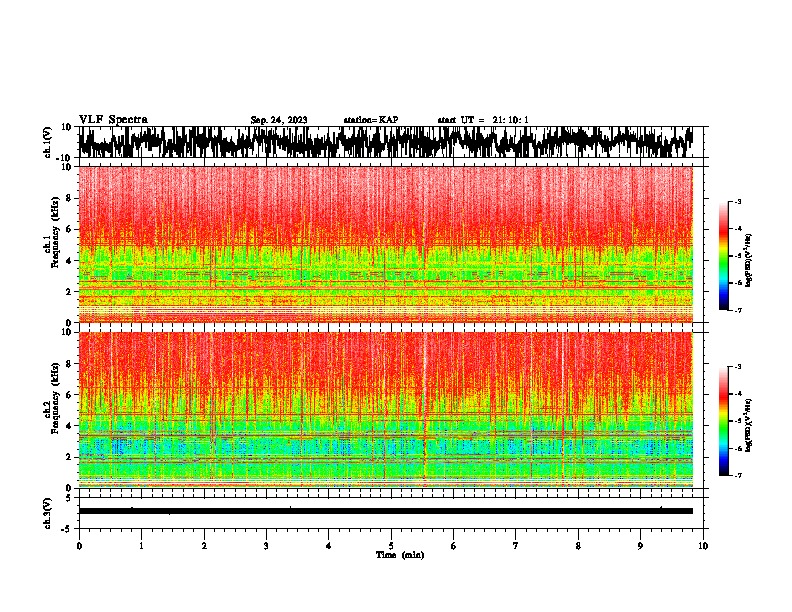
Task: Click the "Time (min)" axis label
Action: click(400, 555)
